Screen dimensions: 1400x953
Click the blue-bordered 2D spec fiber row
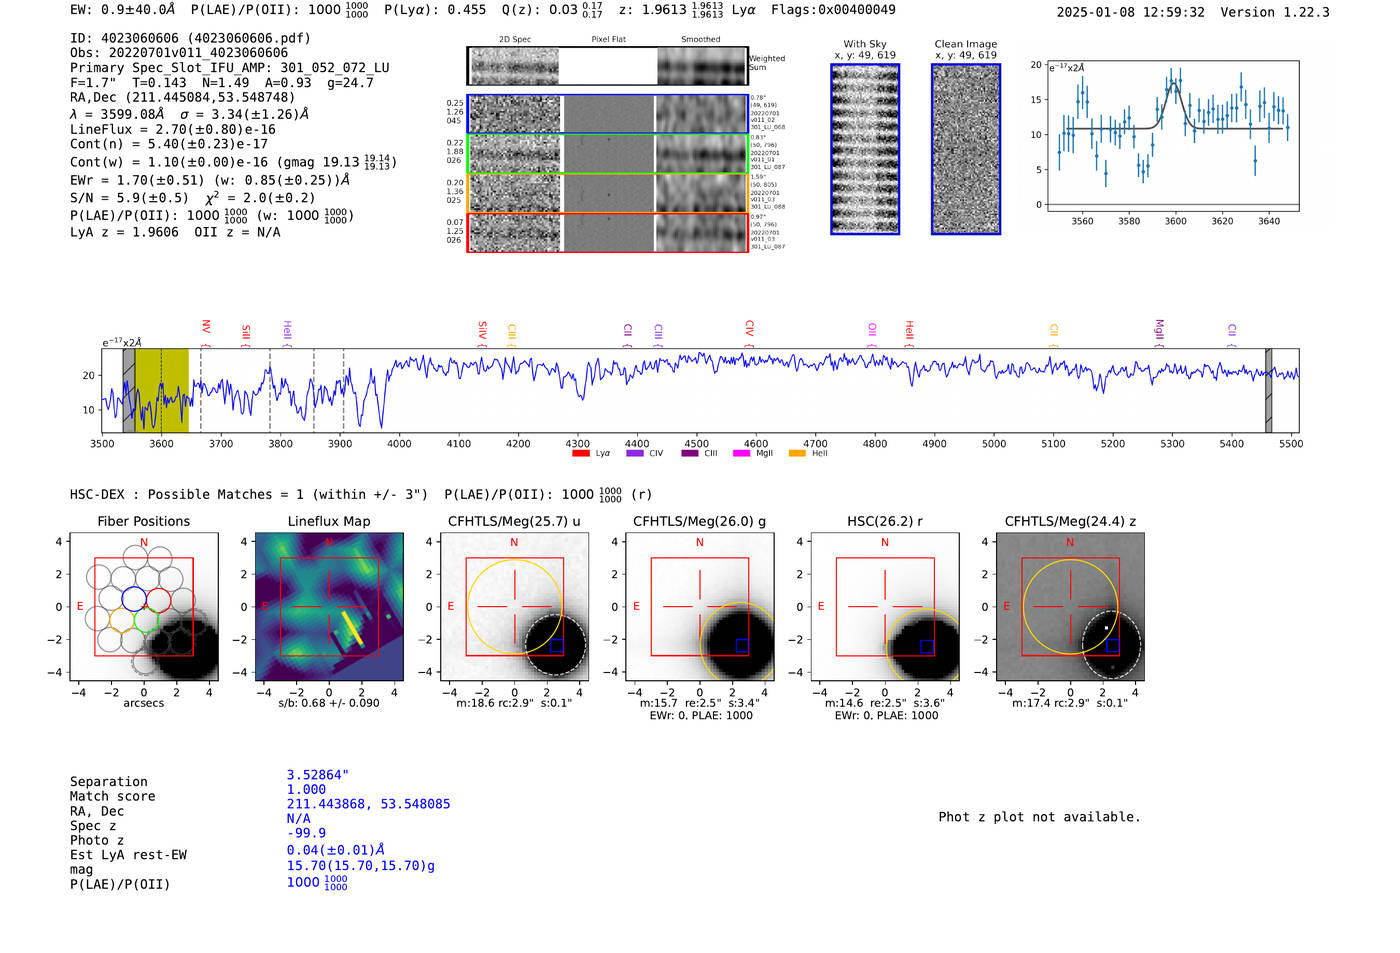point(607,114)
